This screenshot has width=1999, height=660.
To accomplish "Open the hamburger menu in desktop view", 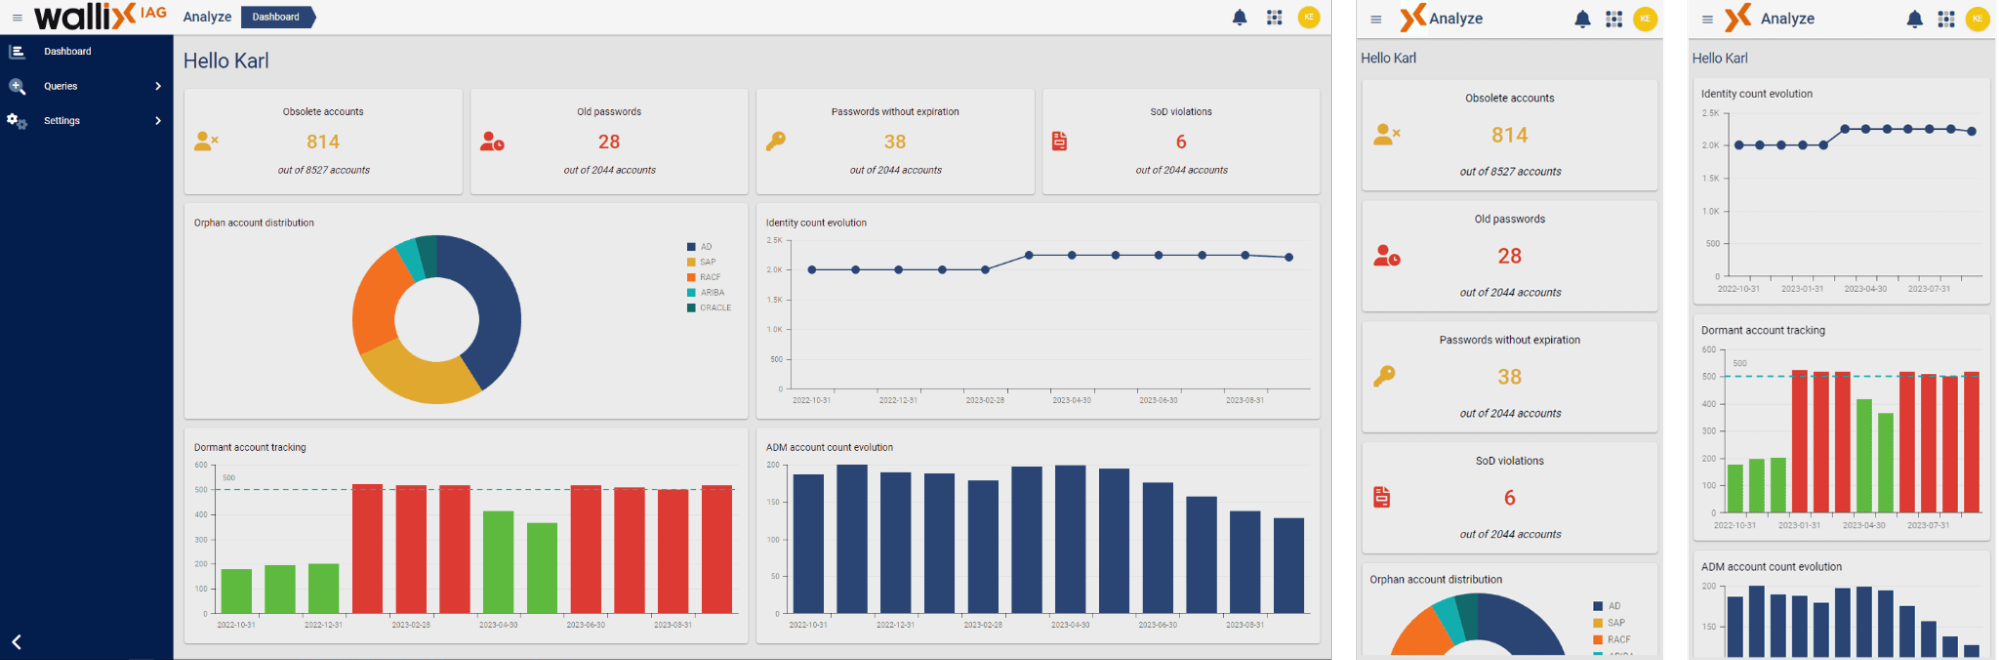I will (x=17, y=17).
